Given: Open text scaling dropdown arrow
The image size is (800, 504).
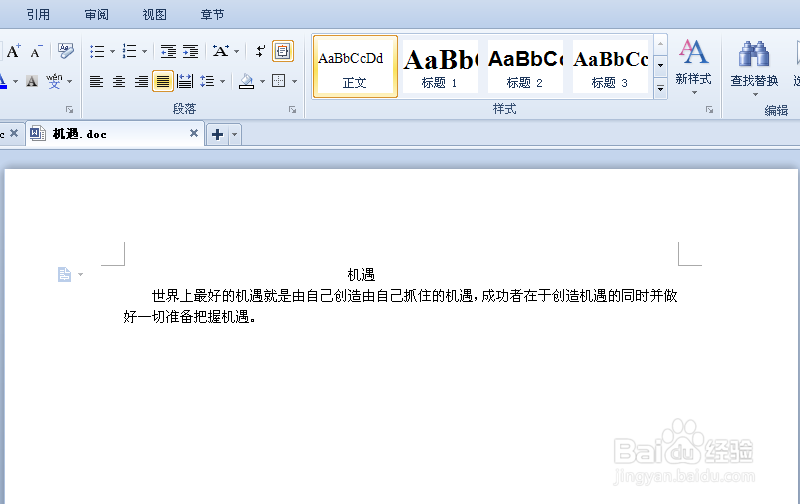Looking at the screenshot, I should coord(236,52).
